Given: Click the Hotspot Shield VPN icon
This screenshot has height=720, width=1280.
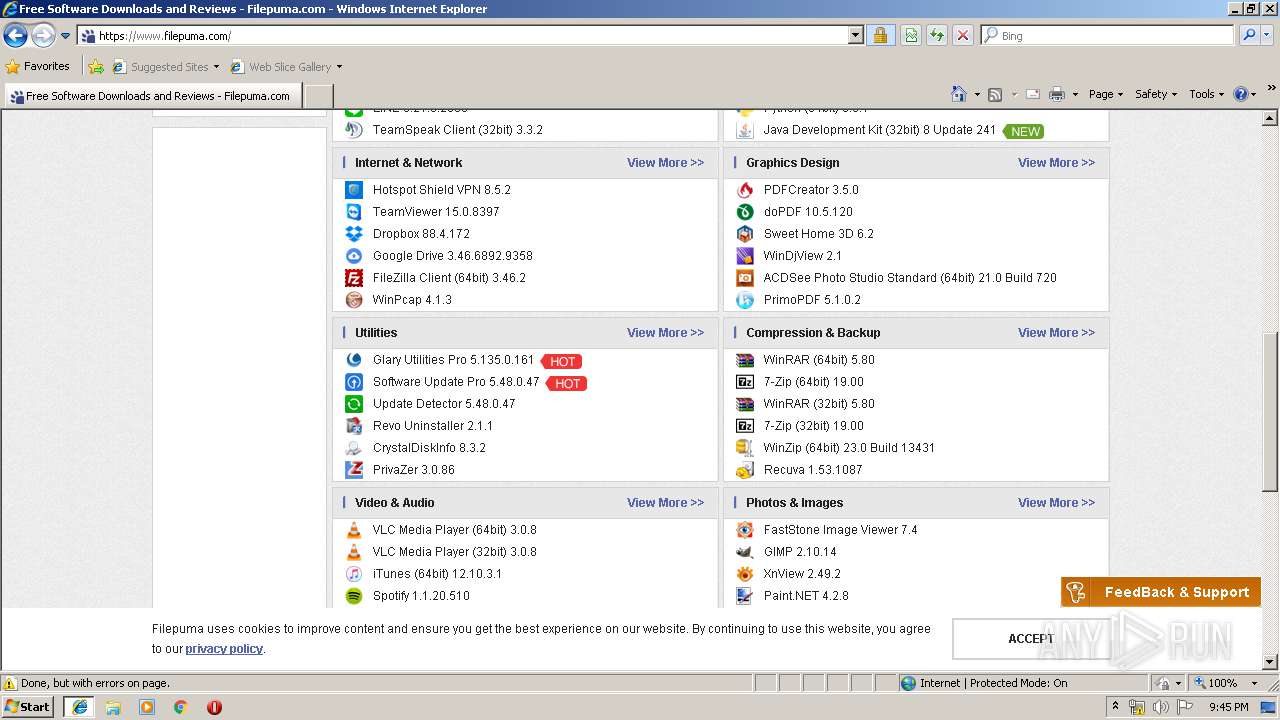Looking at the screenshot, I should coord(354,190).
